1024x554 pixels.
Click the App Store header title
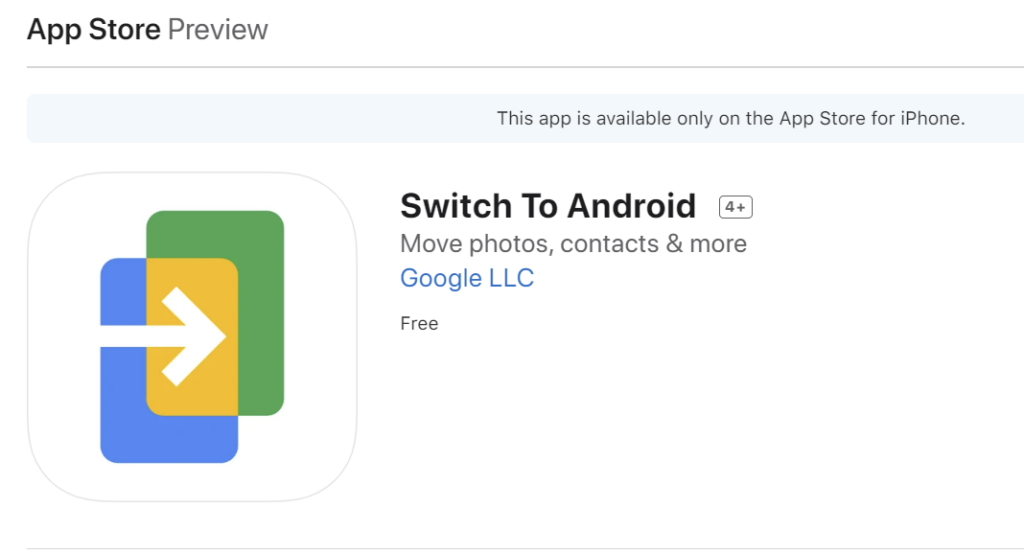coord(93,29)
